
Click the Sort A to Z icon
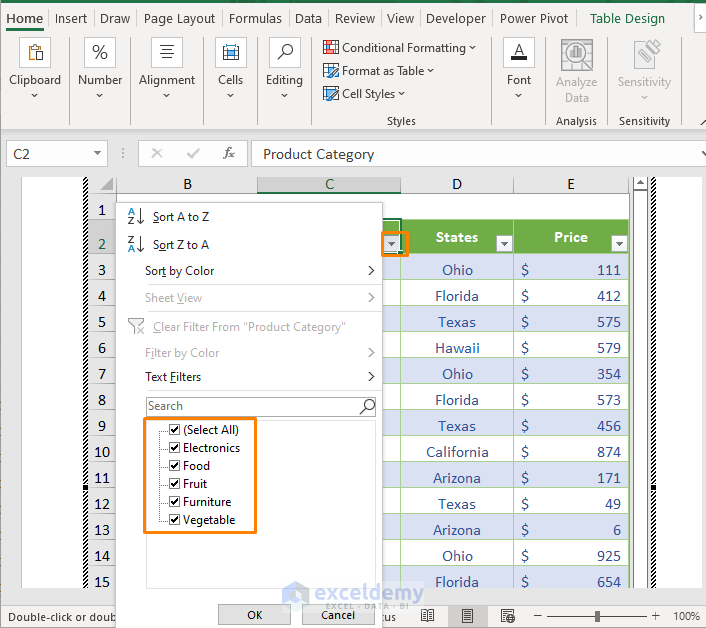pyautogui.click(x=137, y=217)
